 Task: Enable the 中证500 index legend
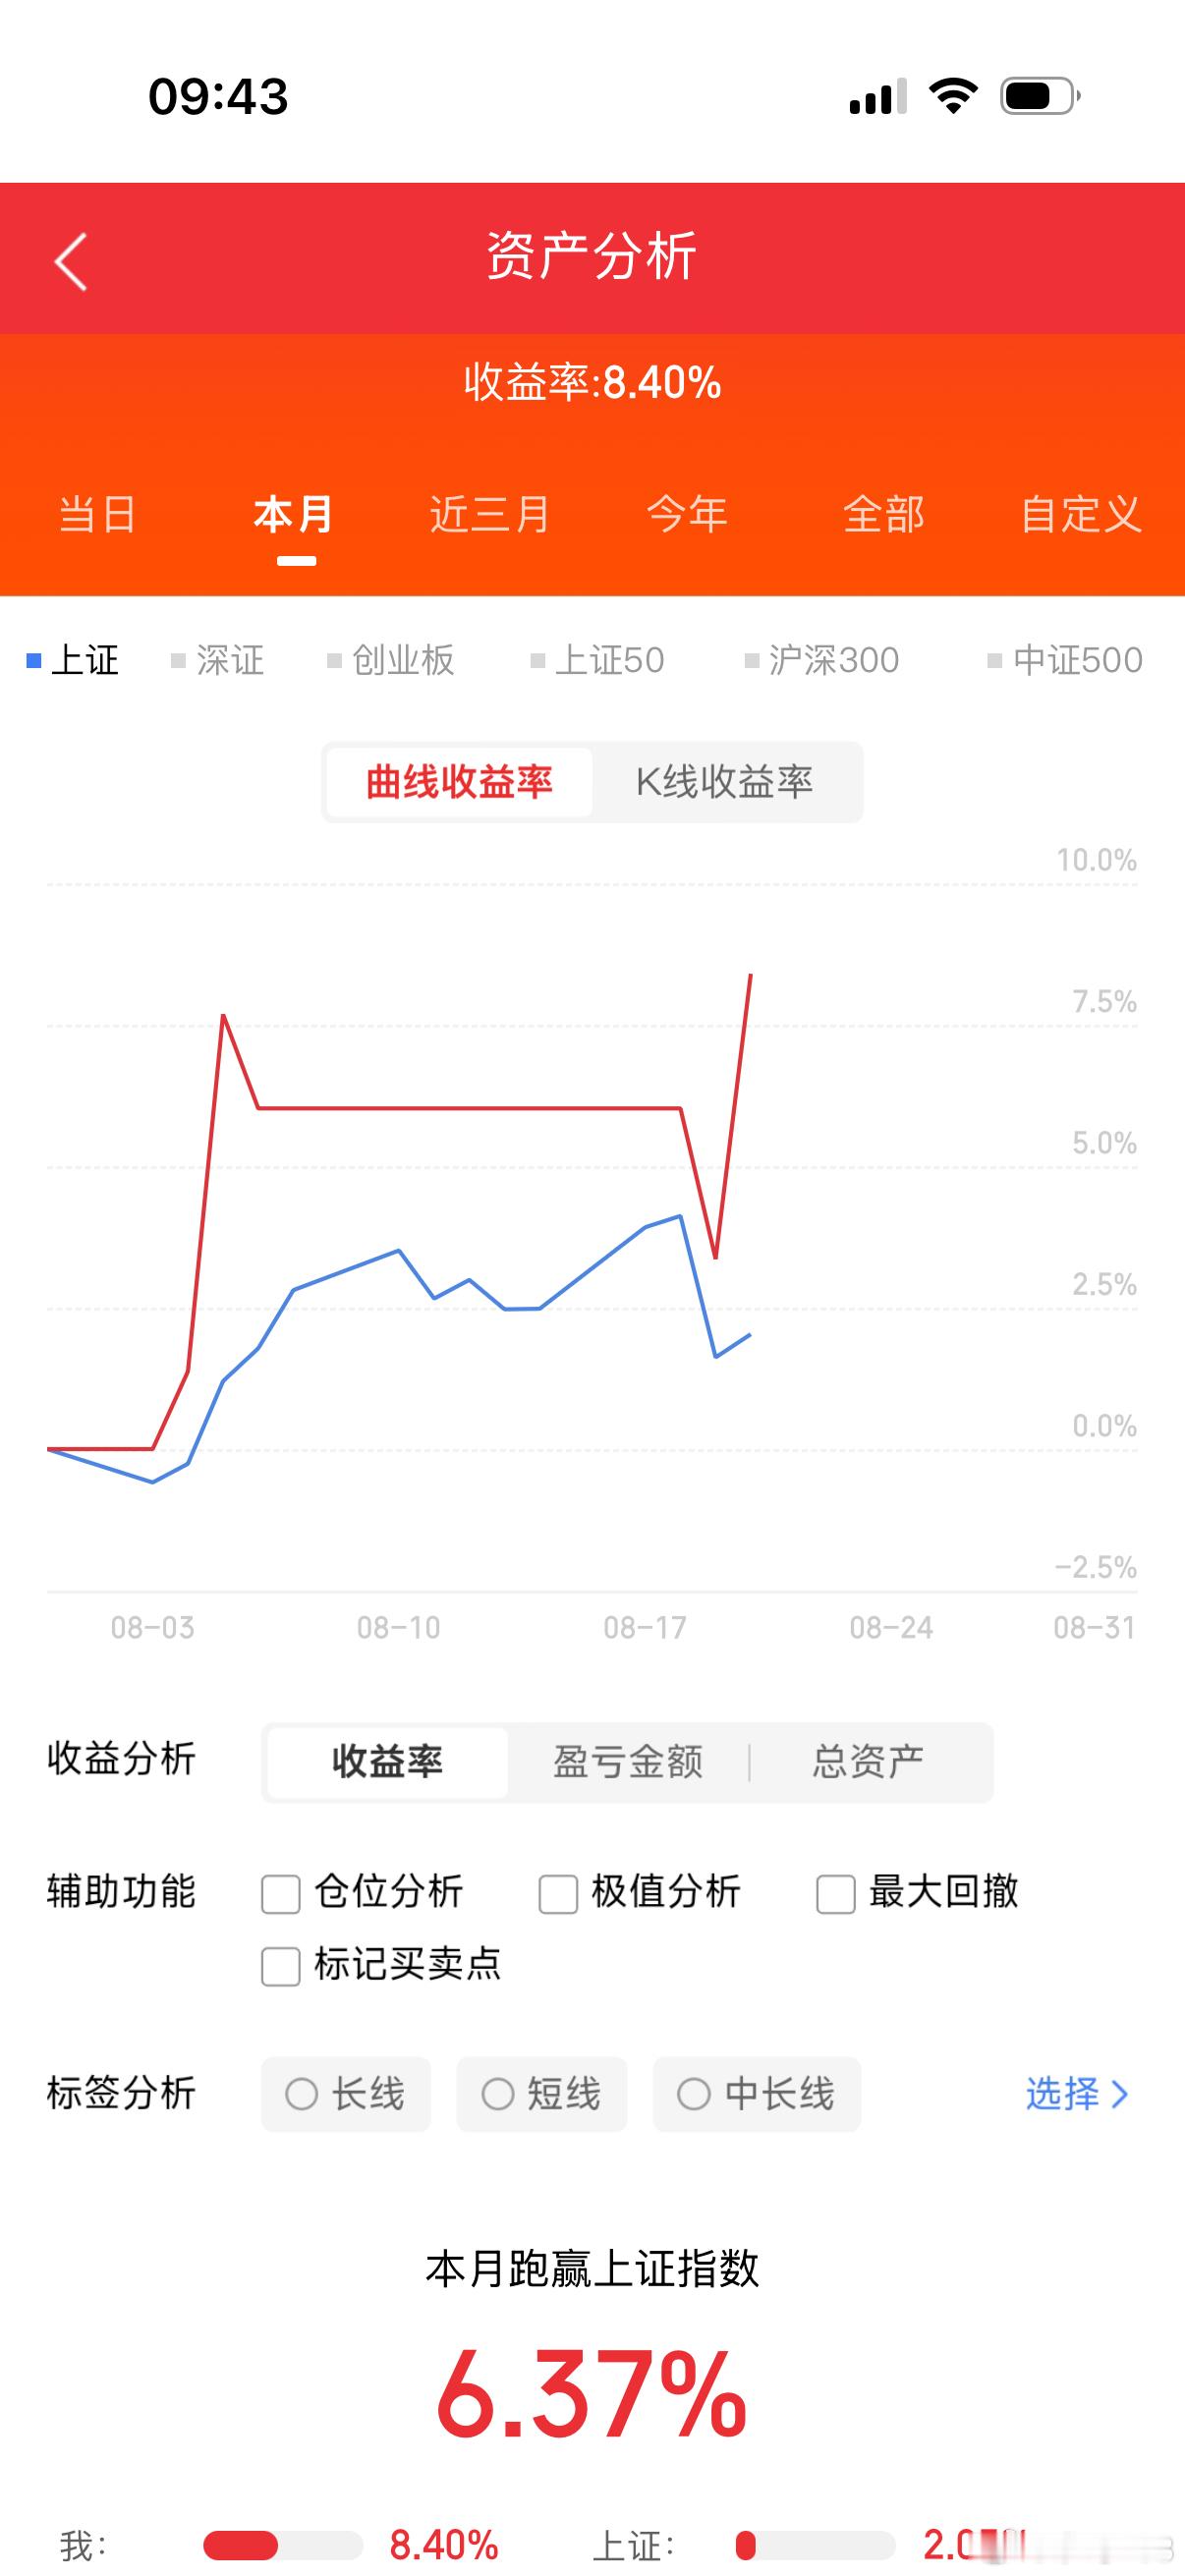1065,660
